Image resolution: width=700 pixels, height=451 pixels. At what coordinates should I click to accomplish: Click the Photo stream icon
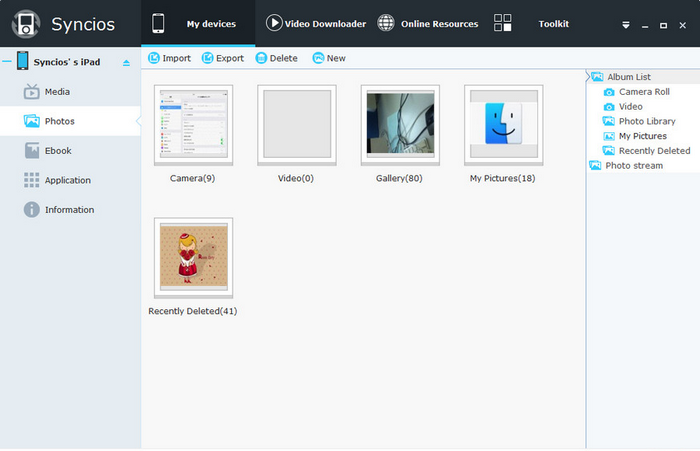click(595, 165)
